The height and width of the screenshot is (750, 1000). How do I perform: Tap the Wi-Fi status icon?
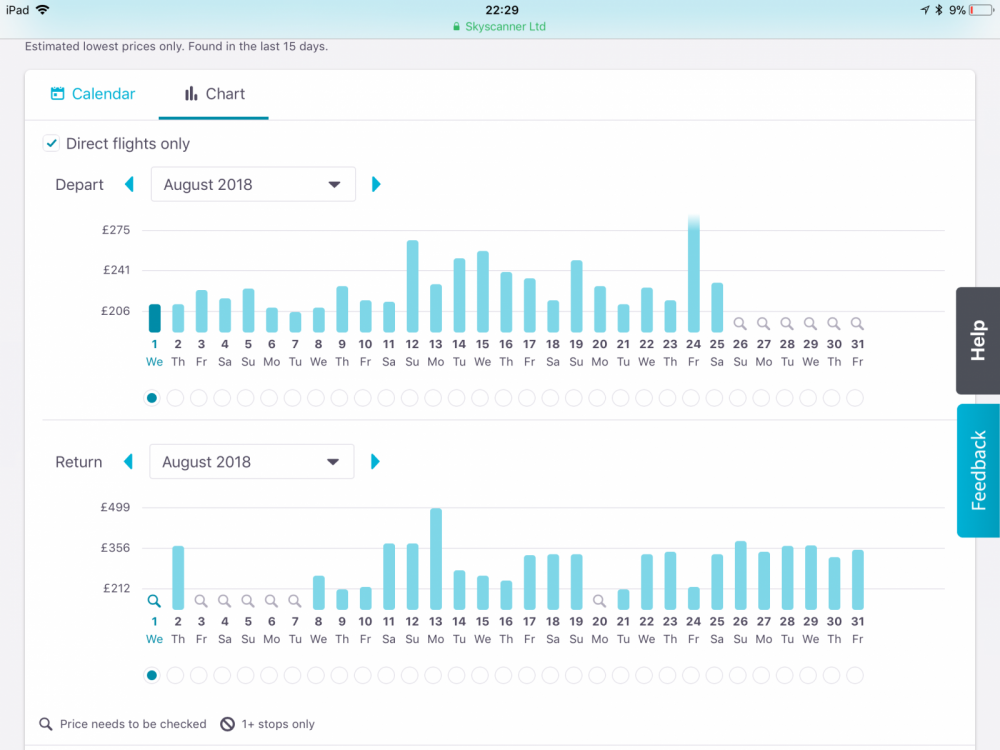click(43, 10)
